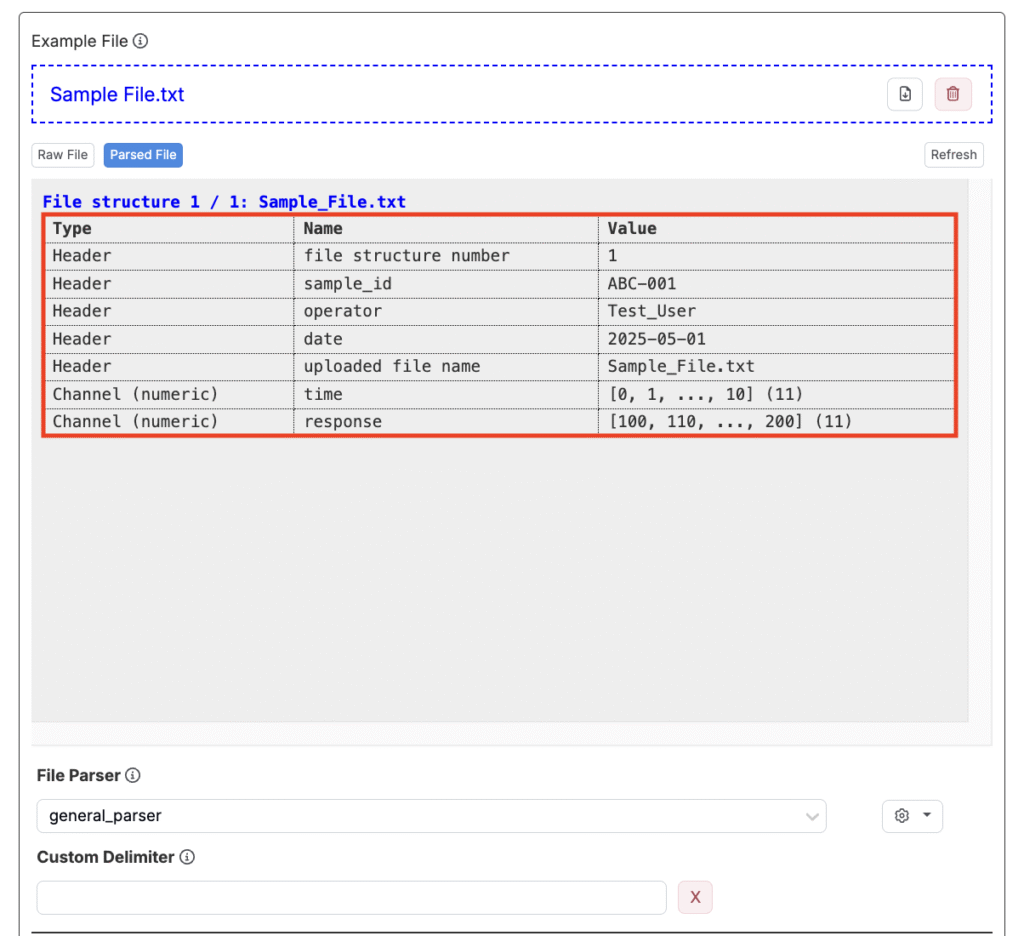Select the Parsed File tab
This screenshot has width=1024, height=936.
143,155
